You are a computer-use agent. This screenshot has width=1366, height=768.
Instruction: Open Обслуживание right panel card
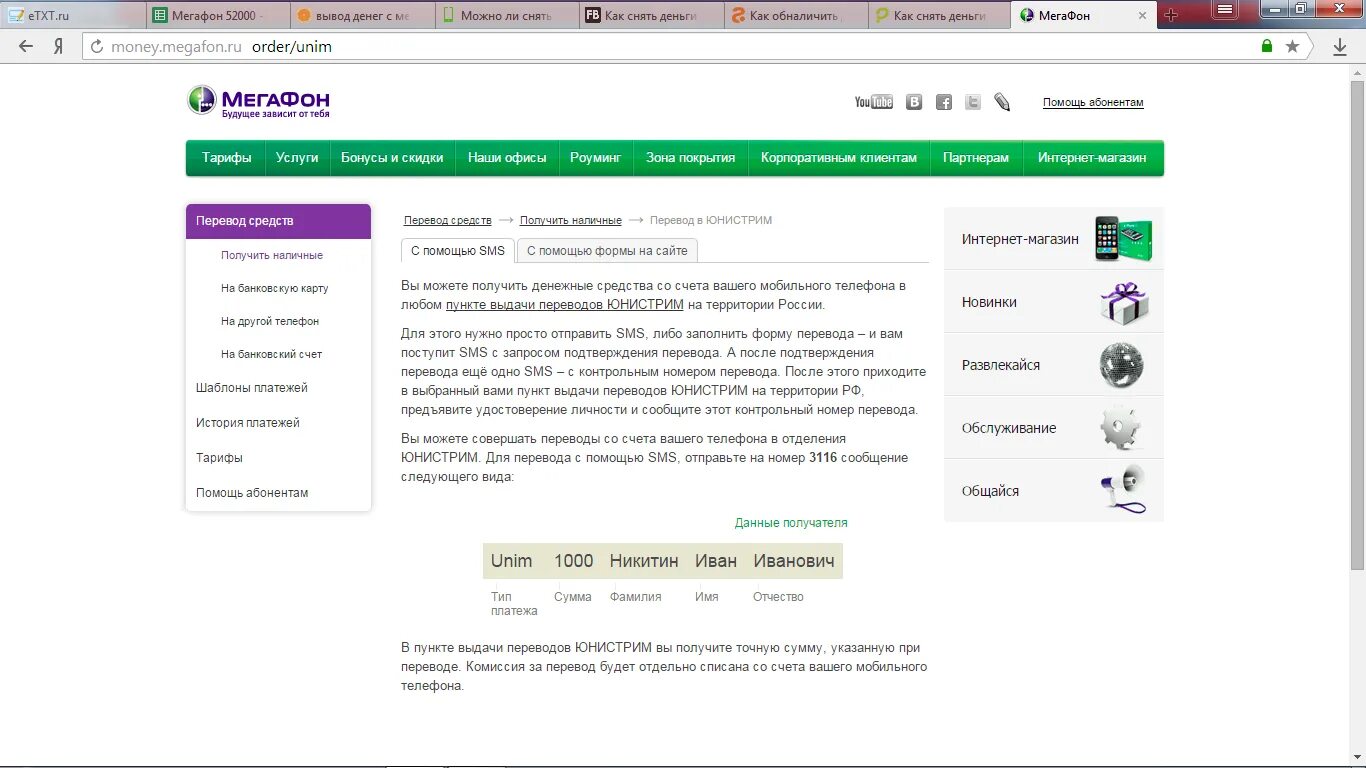pos(1054,428)
